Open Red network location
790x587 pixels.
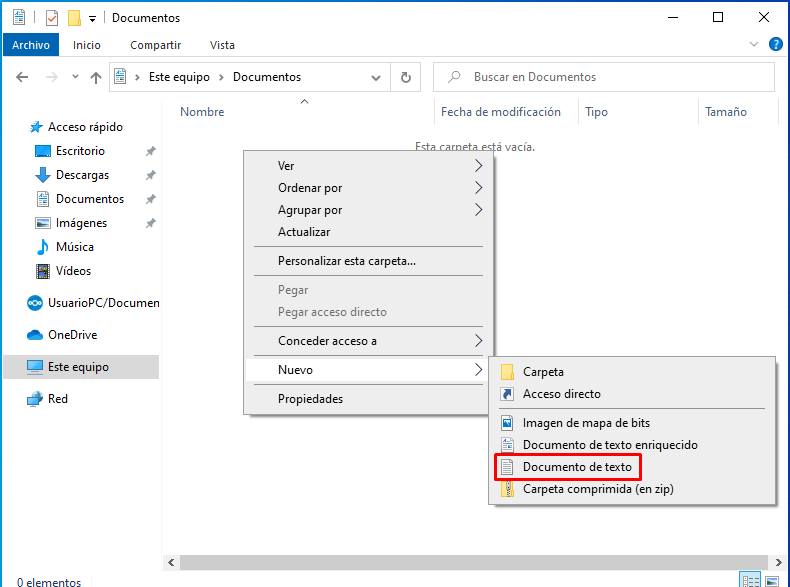coord(58,399)
